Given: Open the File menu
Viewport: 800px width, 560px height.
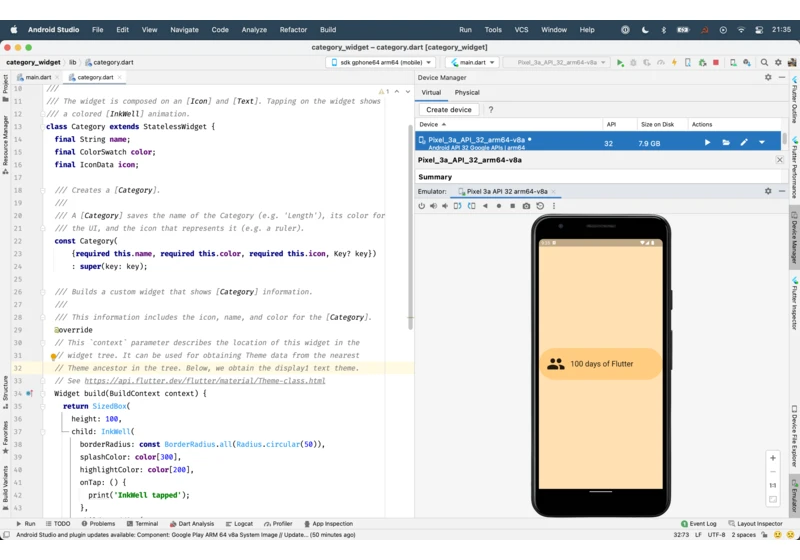Looking at the screenshot, I should click(97, 30).
